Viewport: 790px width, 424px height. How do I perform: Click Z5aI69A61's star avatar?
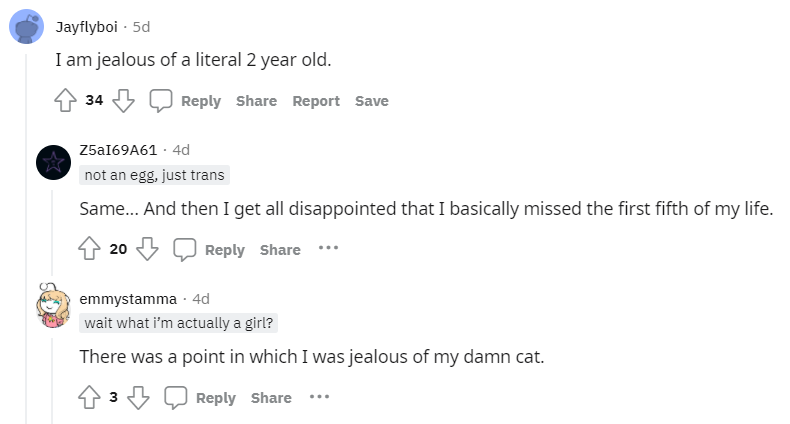(53, 163)
